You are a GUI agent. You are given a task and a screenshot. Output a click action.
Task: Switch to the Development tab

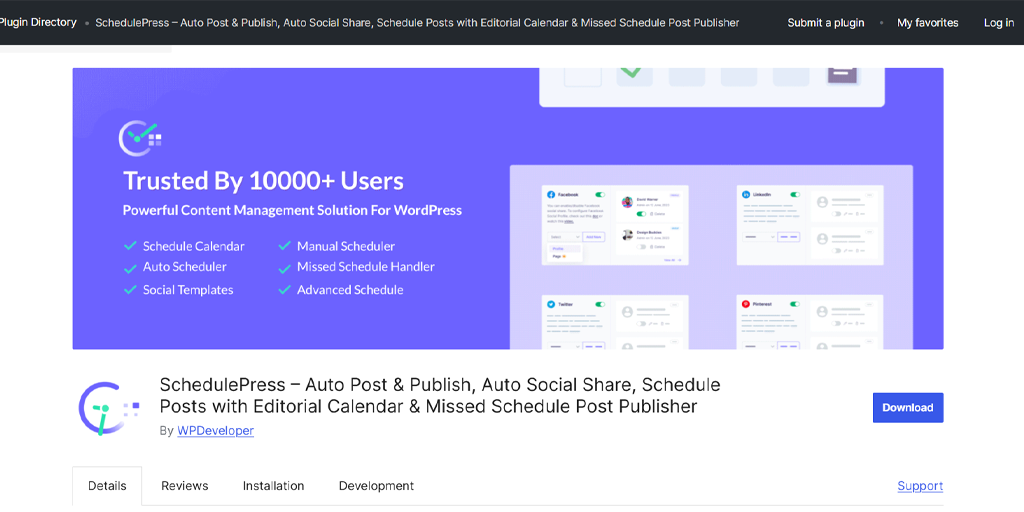click(376, 486)
